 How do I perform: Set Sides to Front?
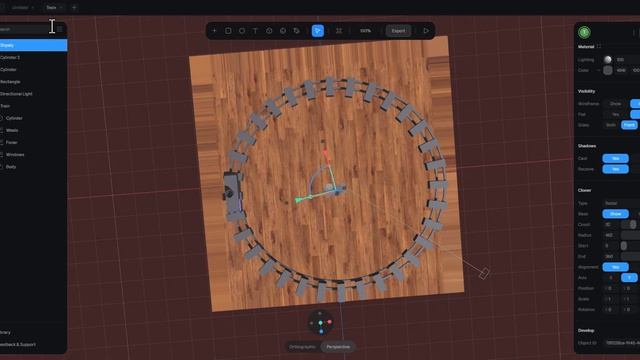pos(629,125)
